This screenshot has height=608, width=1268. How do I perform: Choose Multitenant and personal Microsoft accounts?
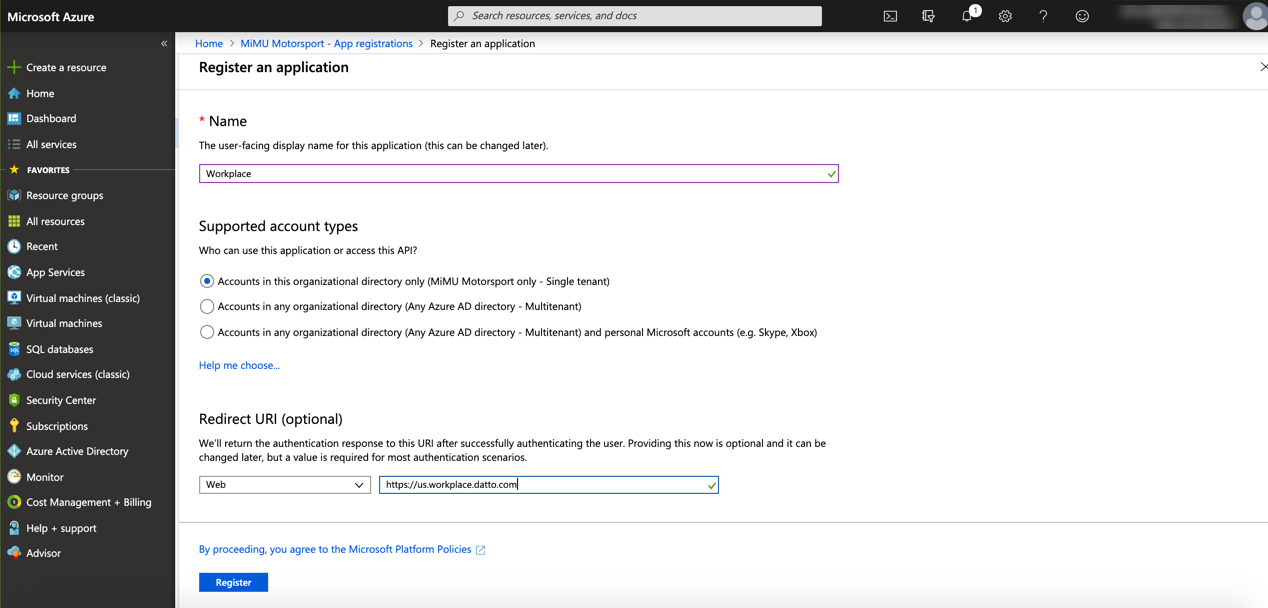coord(207,332)
